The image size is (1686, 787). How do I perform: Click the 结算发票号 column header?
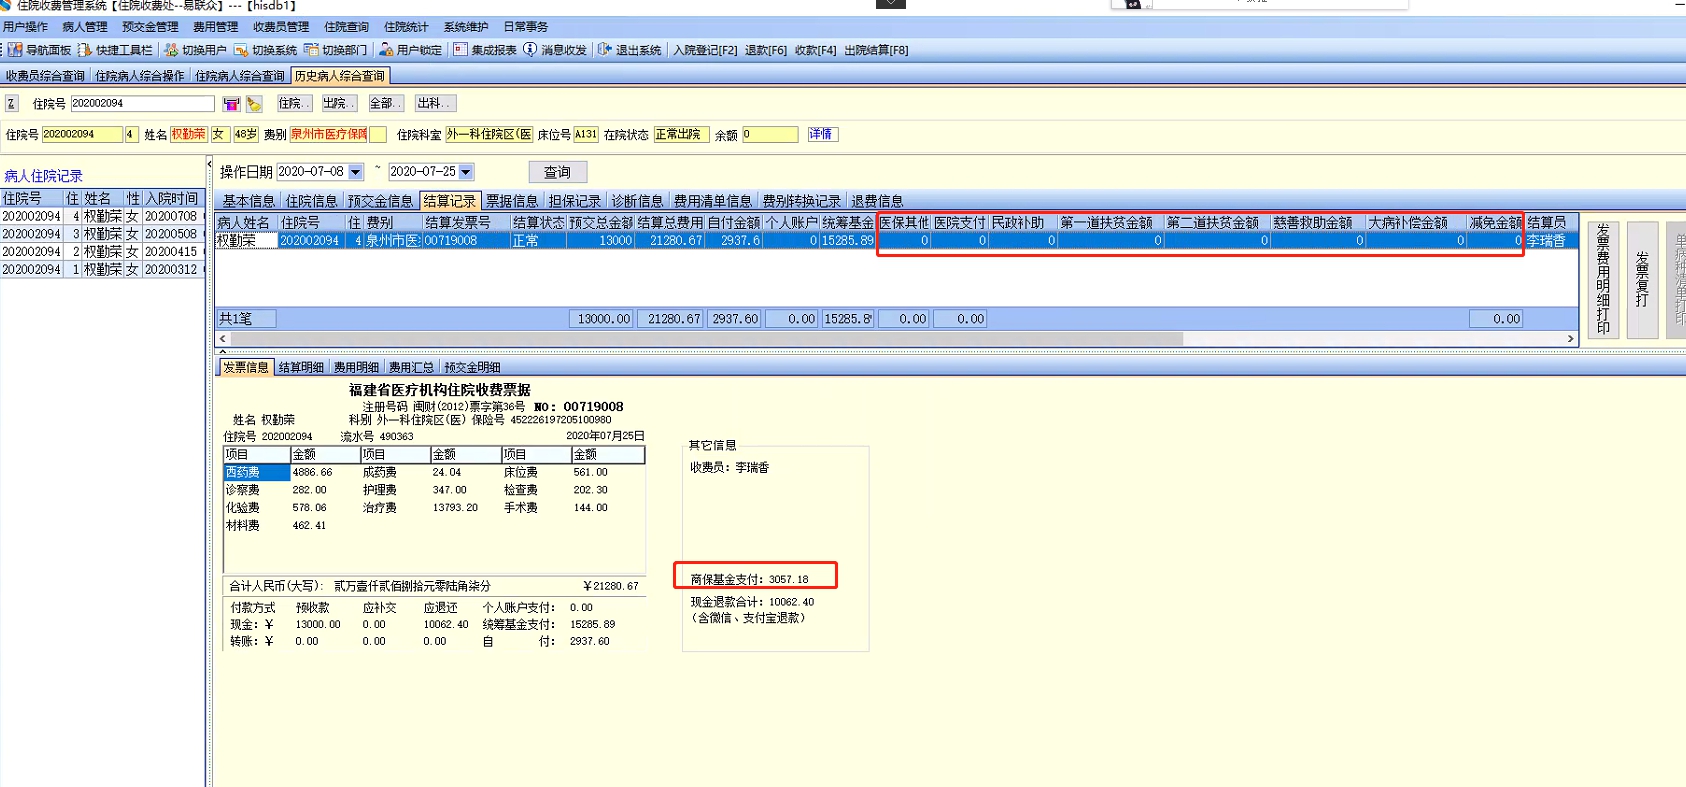465,223
